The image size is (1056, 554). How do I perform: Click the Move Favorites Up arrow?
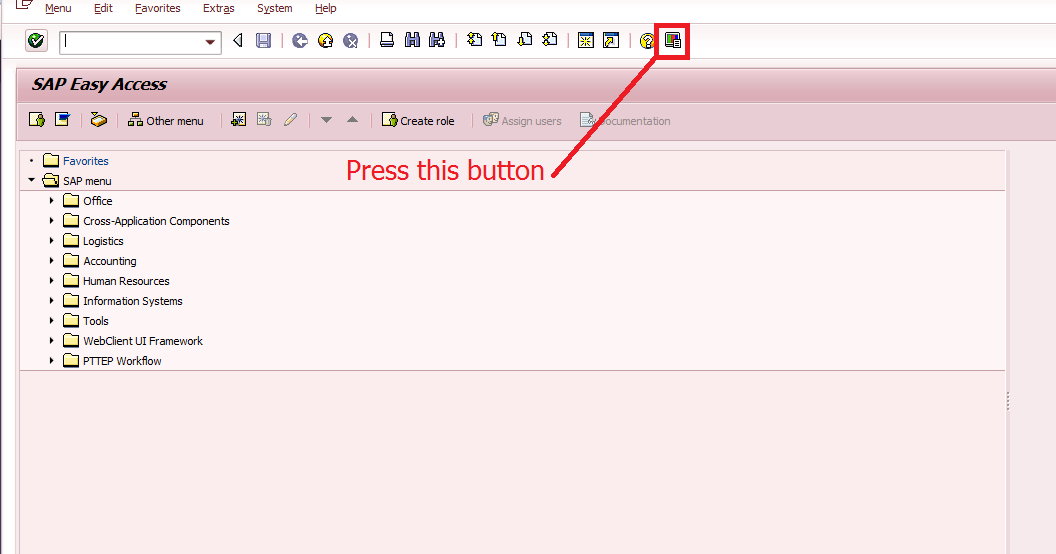point(352,120)
